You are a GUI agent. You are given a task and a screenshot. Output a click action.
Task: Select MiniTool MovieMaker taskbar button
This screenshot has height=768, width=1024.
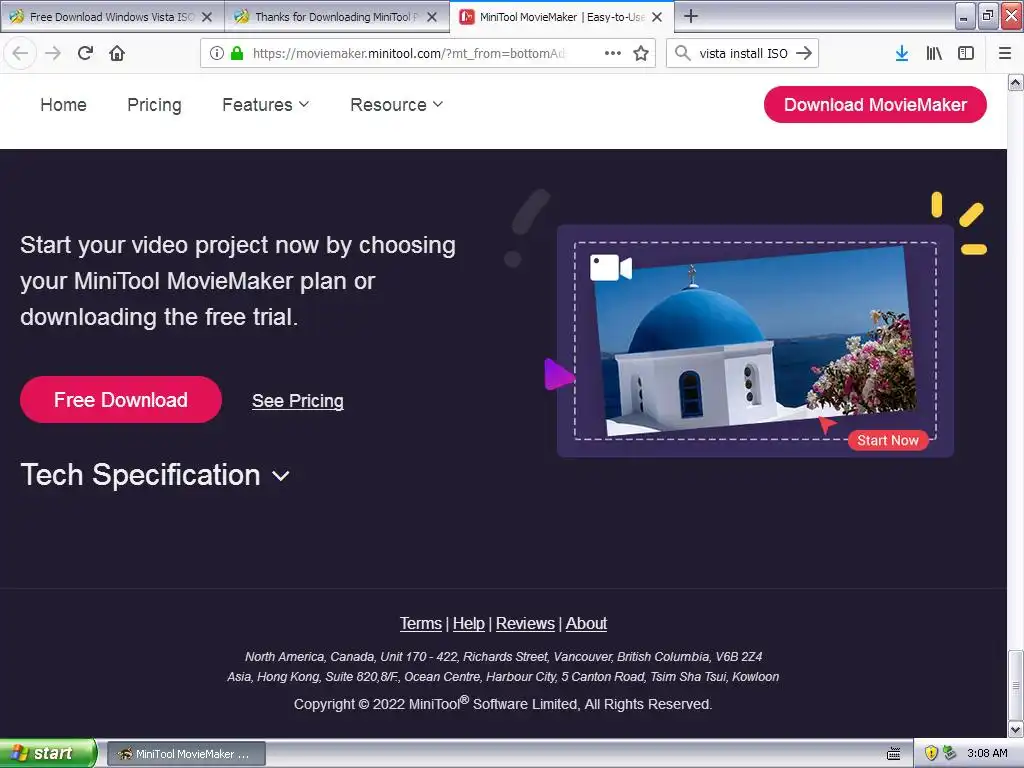click(x=186, y=754)
